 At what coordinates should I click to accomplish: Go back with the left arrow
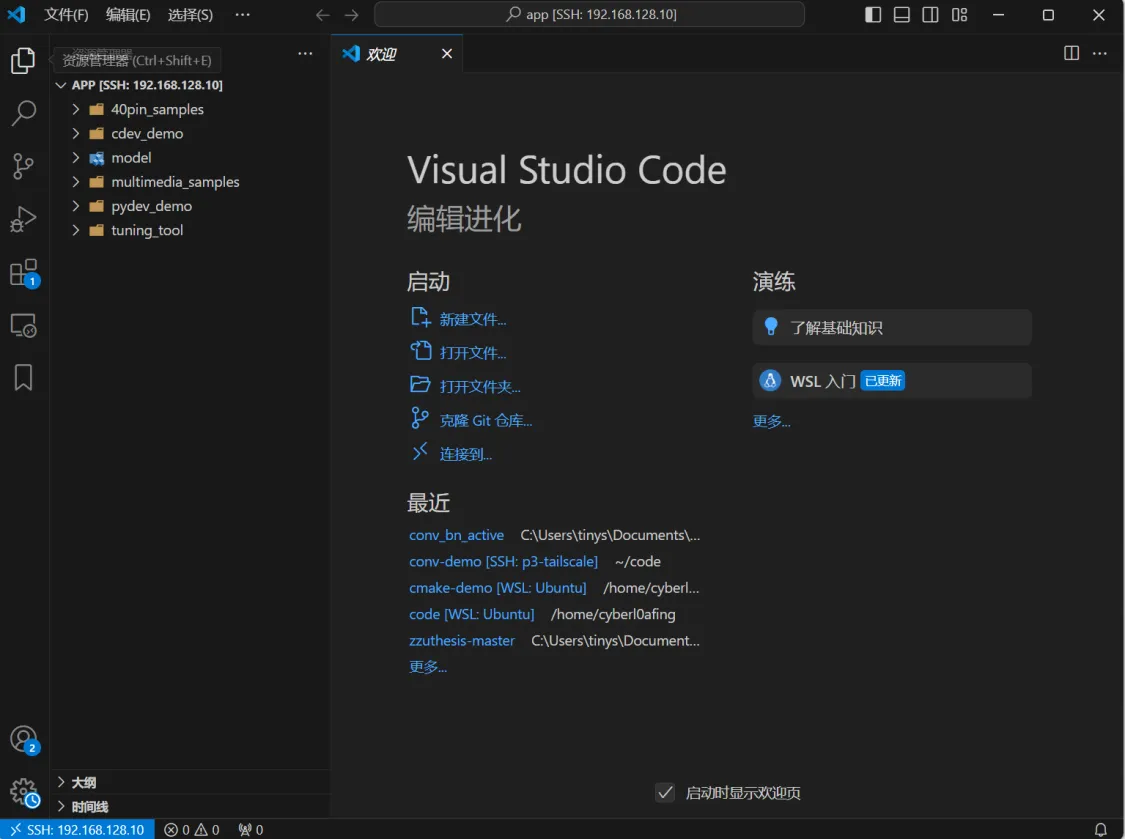tap(323, 15)
